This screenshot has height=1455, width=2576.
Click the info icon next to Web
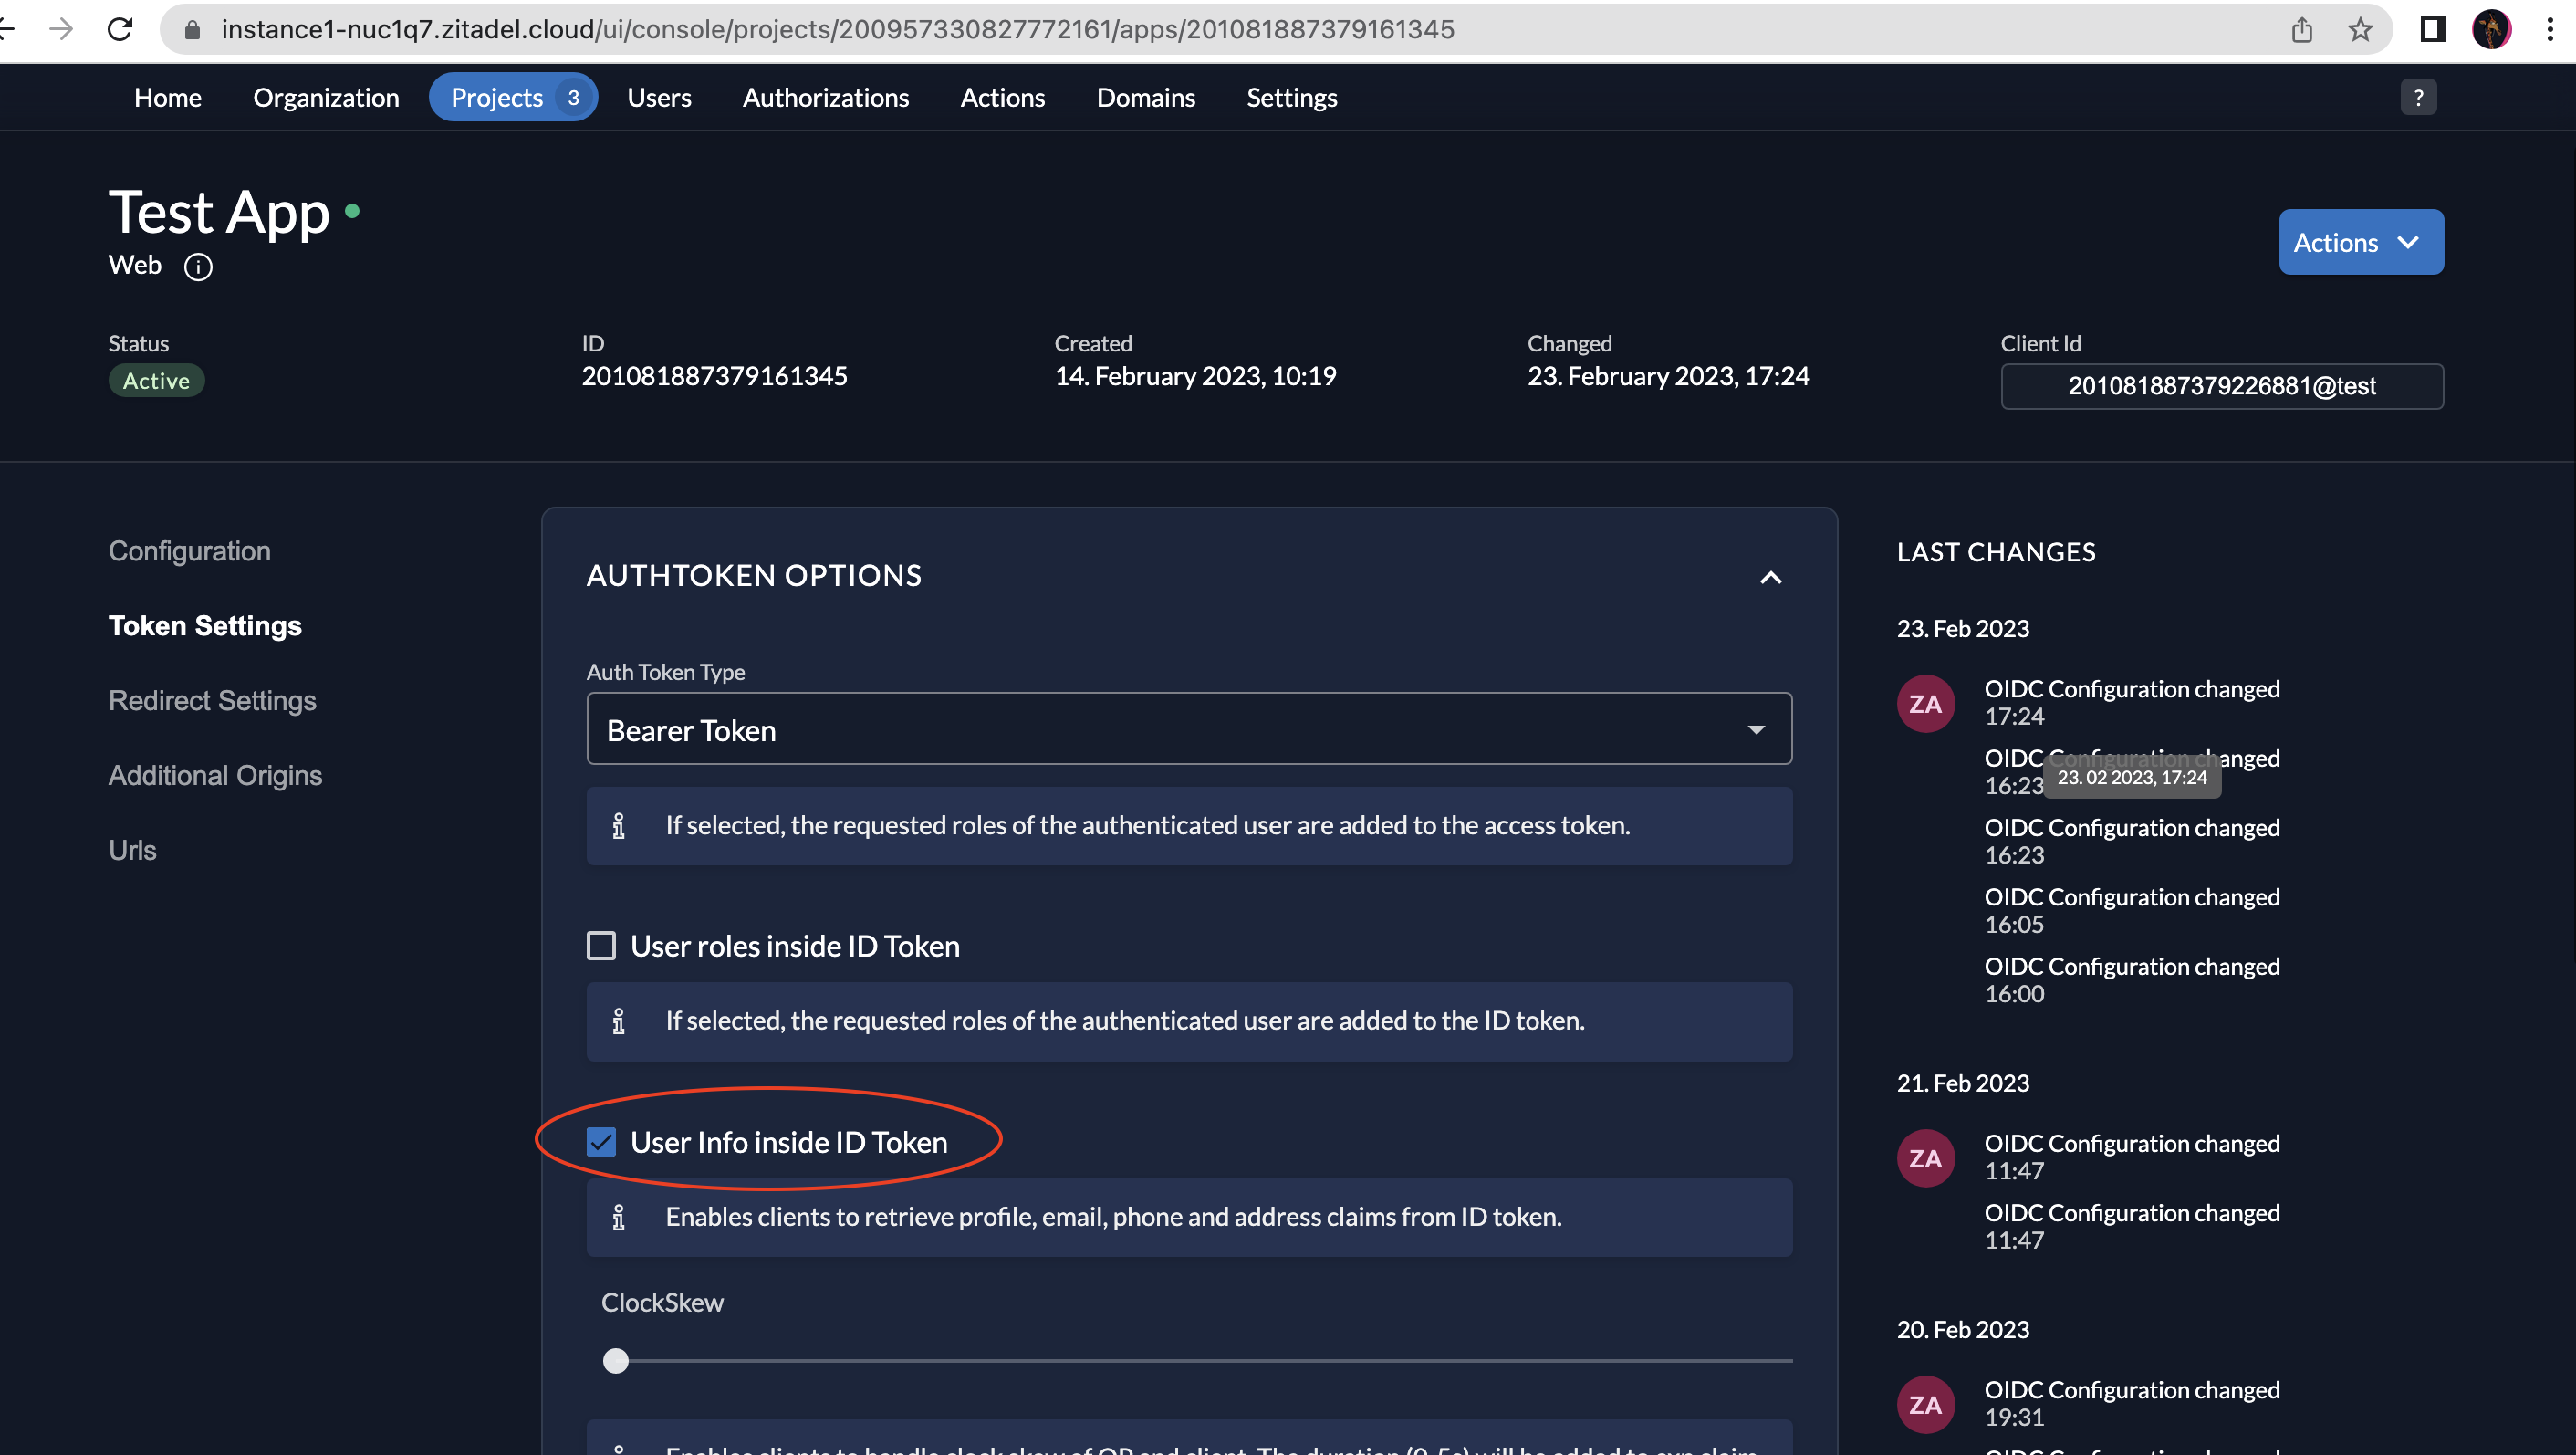click(198, 266)
